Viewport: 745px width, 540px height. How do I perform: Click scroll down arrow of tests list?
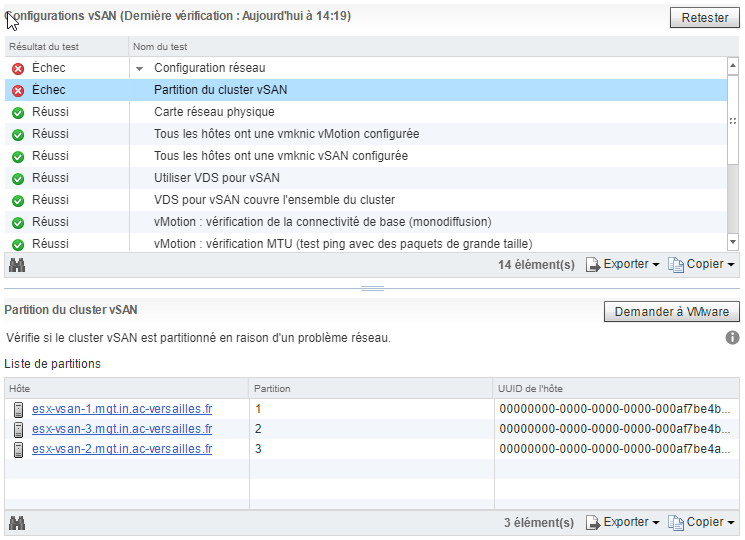click(x=733, y=243)
